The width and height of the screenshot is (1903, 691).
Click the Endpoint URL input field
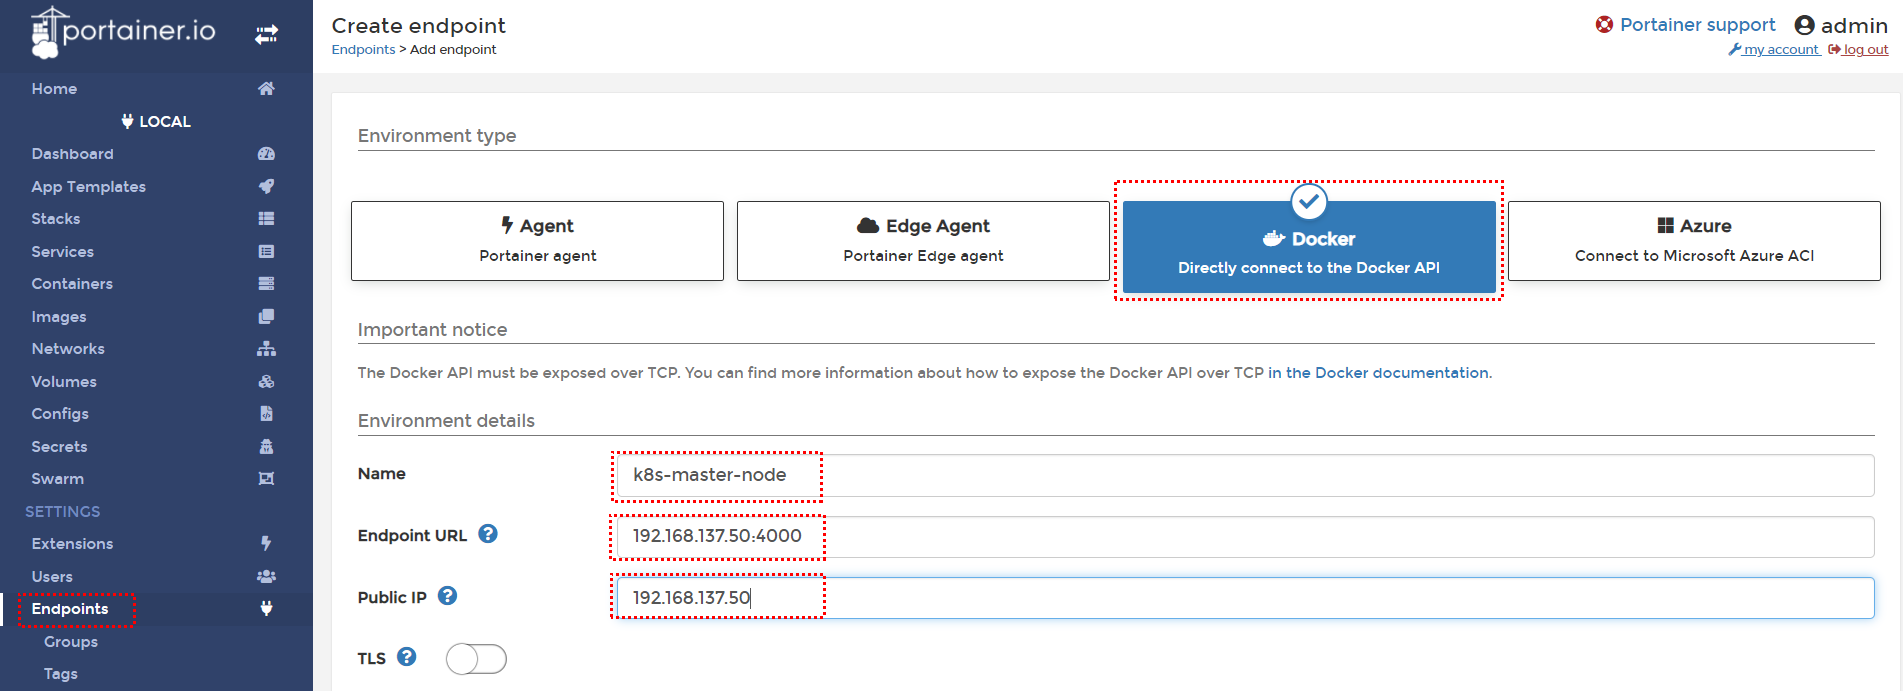[x=1245, y=537]
